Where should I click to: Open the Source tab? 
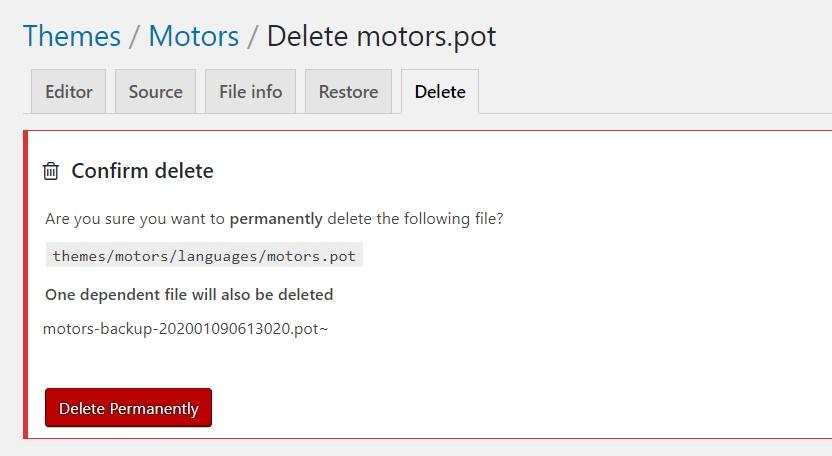click(155, 92)
